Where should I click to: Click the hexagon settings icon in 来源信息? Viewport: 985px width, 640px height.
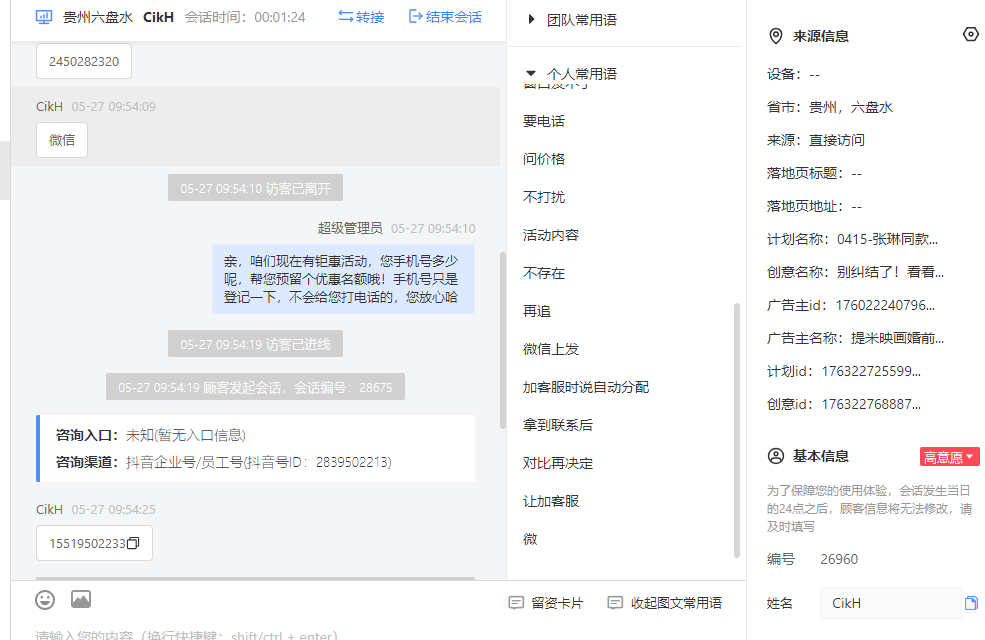pos(971,34)
